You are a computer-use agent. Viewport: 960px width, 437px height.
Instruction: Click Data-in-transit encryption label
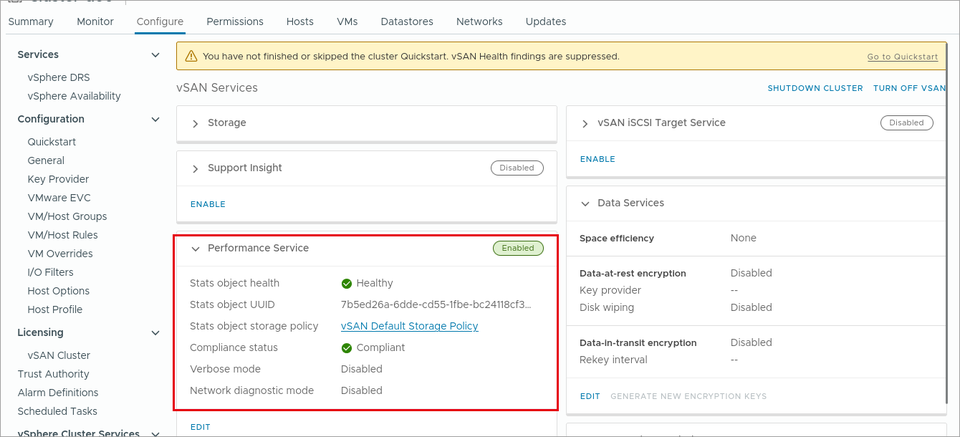point(638,343)
